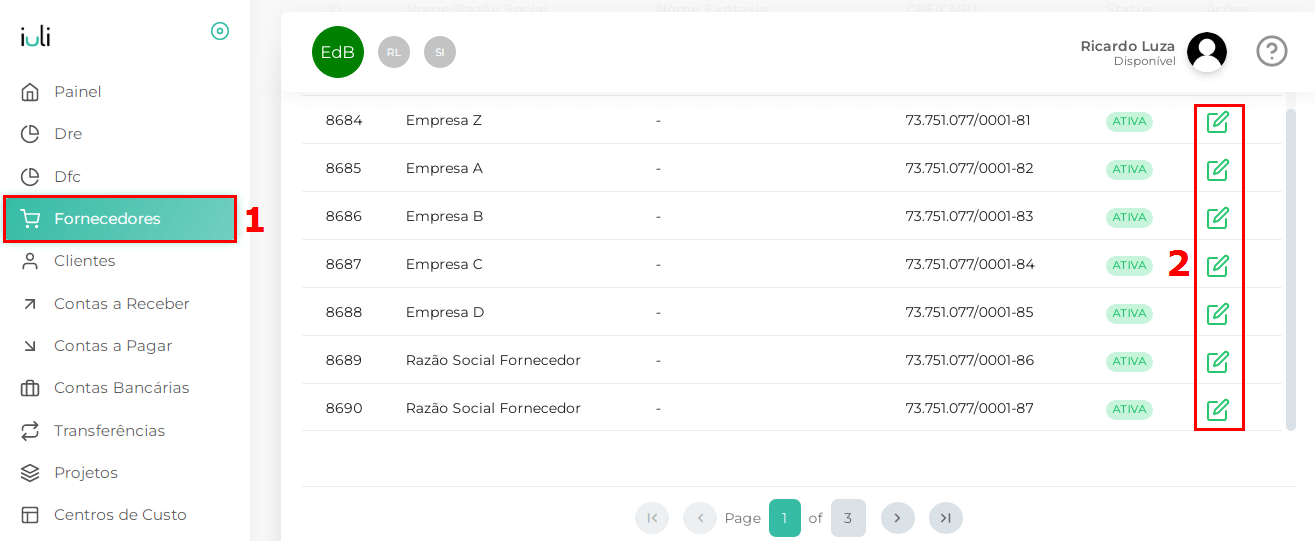This screenshot has height=541, width=1315.
Task: Open the Painel menu item
Action: pyautogui.click(x=78, y=92)
